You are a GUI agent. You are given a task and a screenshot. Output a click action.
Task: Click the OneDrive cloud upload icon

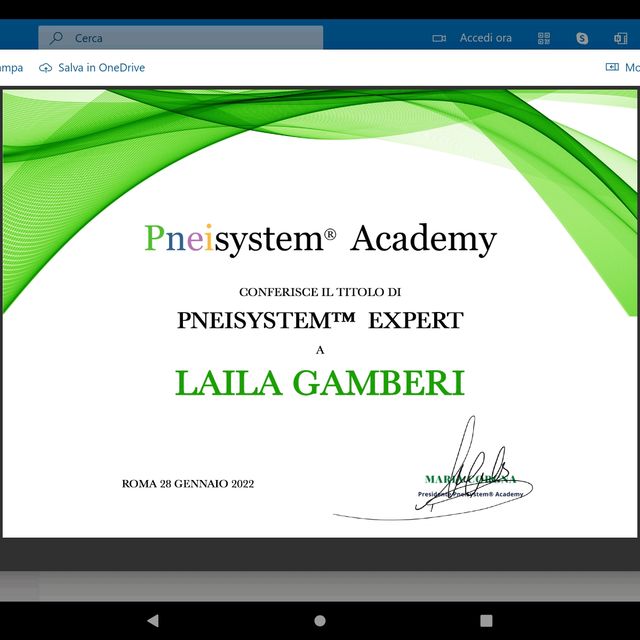click(x=45, y=68)
